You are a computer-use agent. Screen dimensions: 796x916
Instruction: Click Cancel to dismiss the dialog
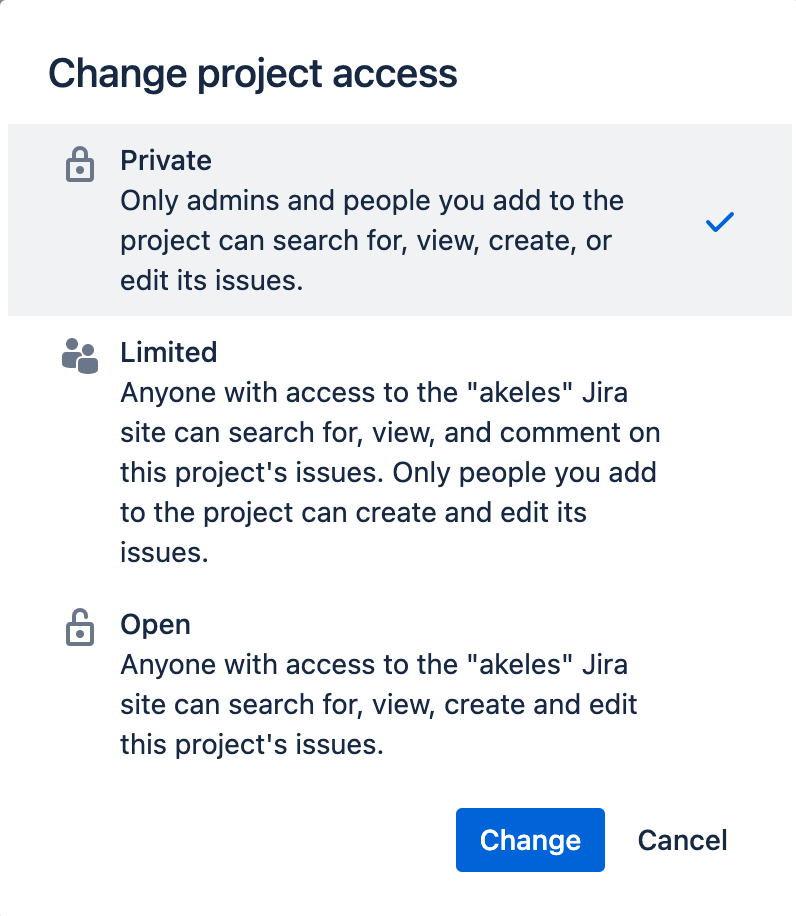[x=682, y=840]
